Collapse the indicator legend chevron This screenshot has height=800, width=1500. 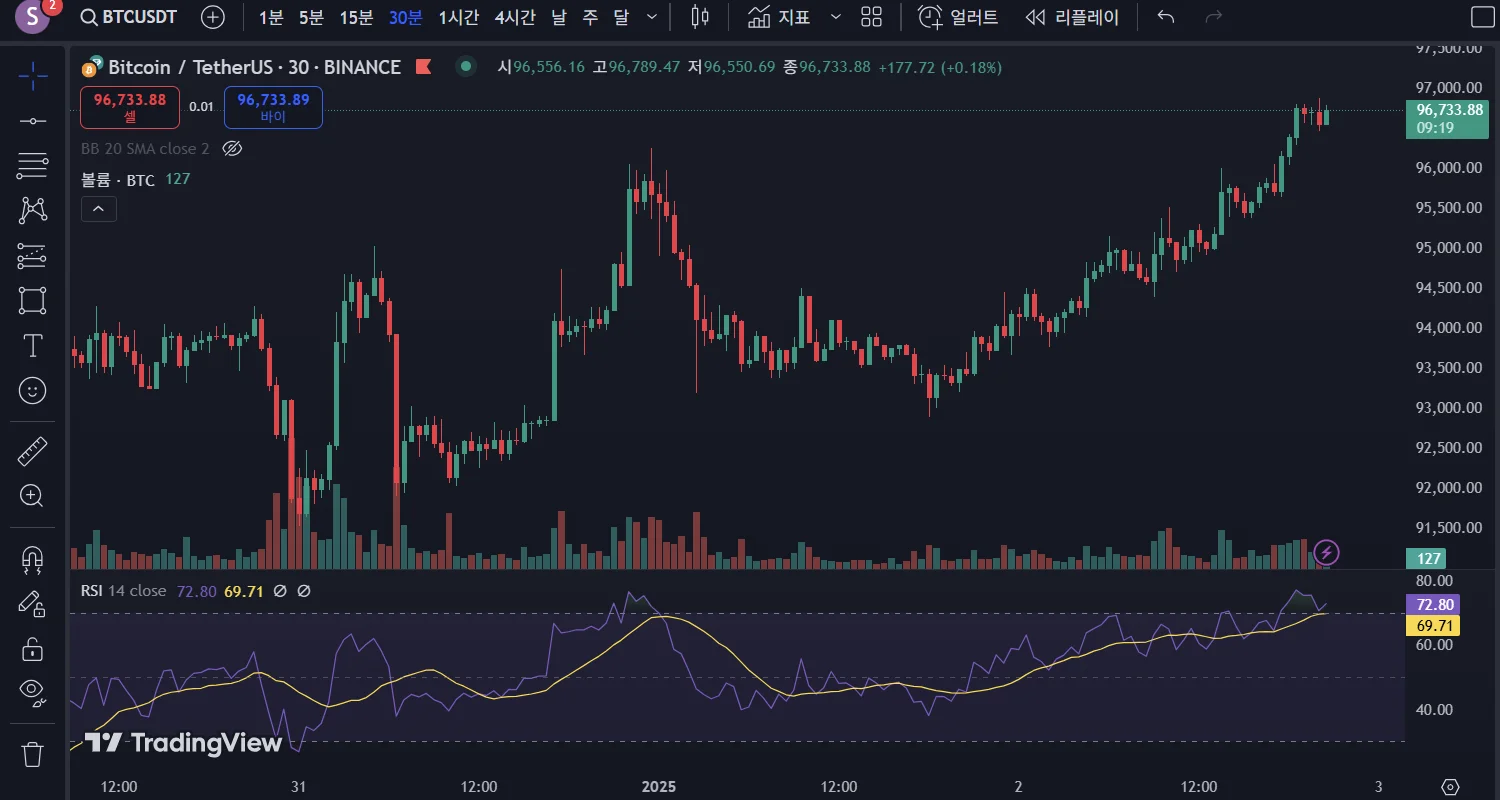99,209
